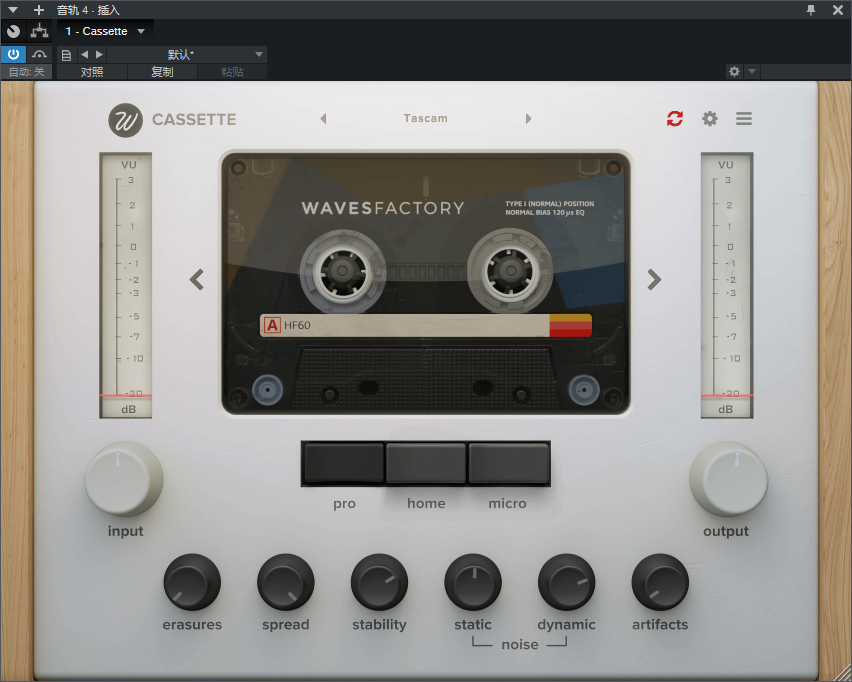This screenshot has width=852, height=682.
Task: Click the input gain knob
Action: 124,479
